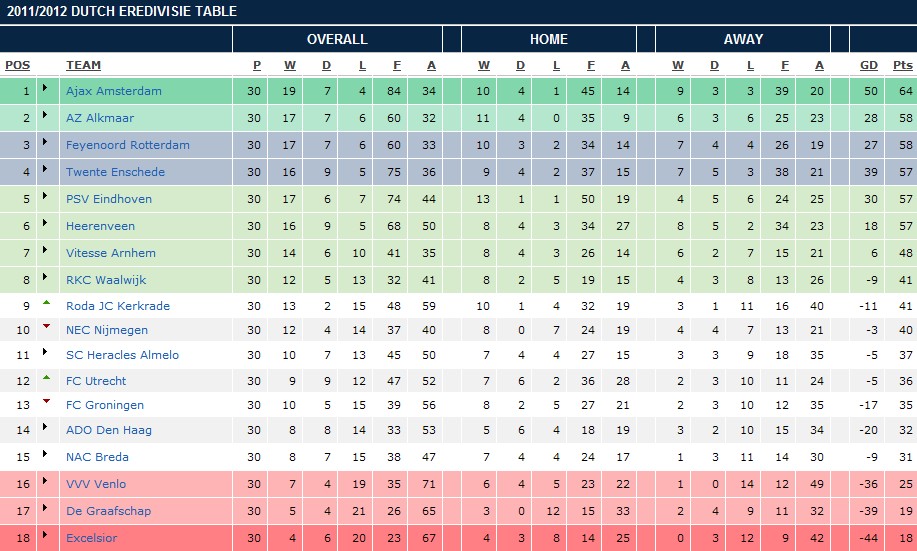Image resolution: width=917 pixels, height=551 pixels.
Task: Select the HOME section header
Action: point(548,40)
